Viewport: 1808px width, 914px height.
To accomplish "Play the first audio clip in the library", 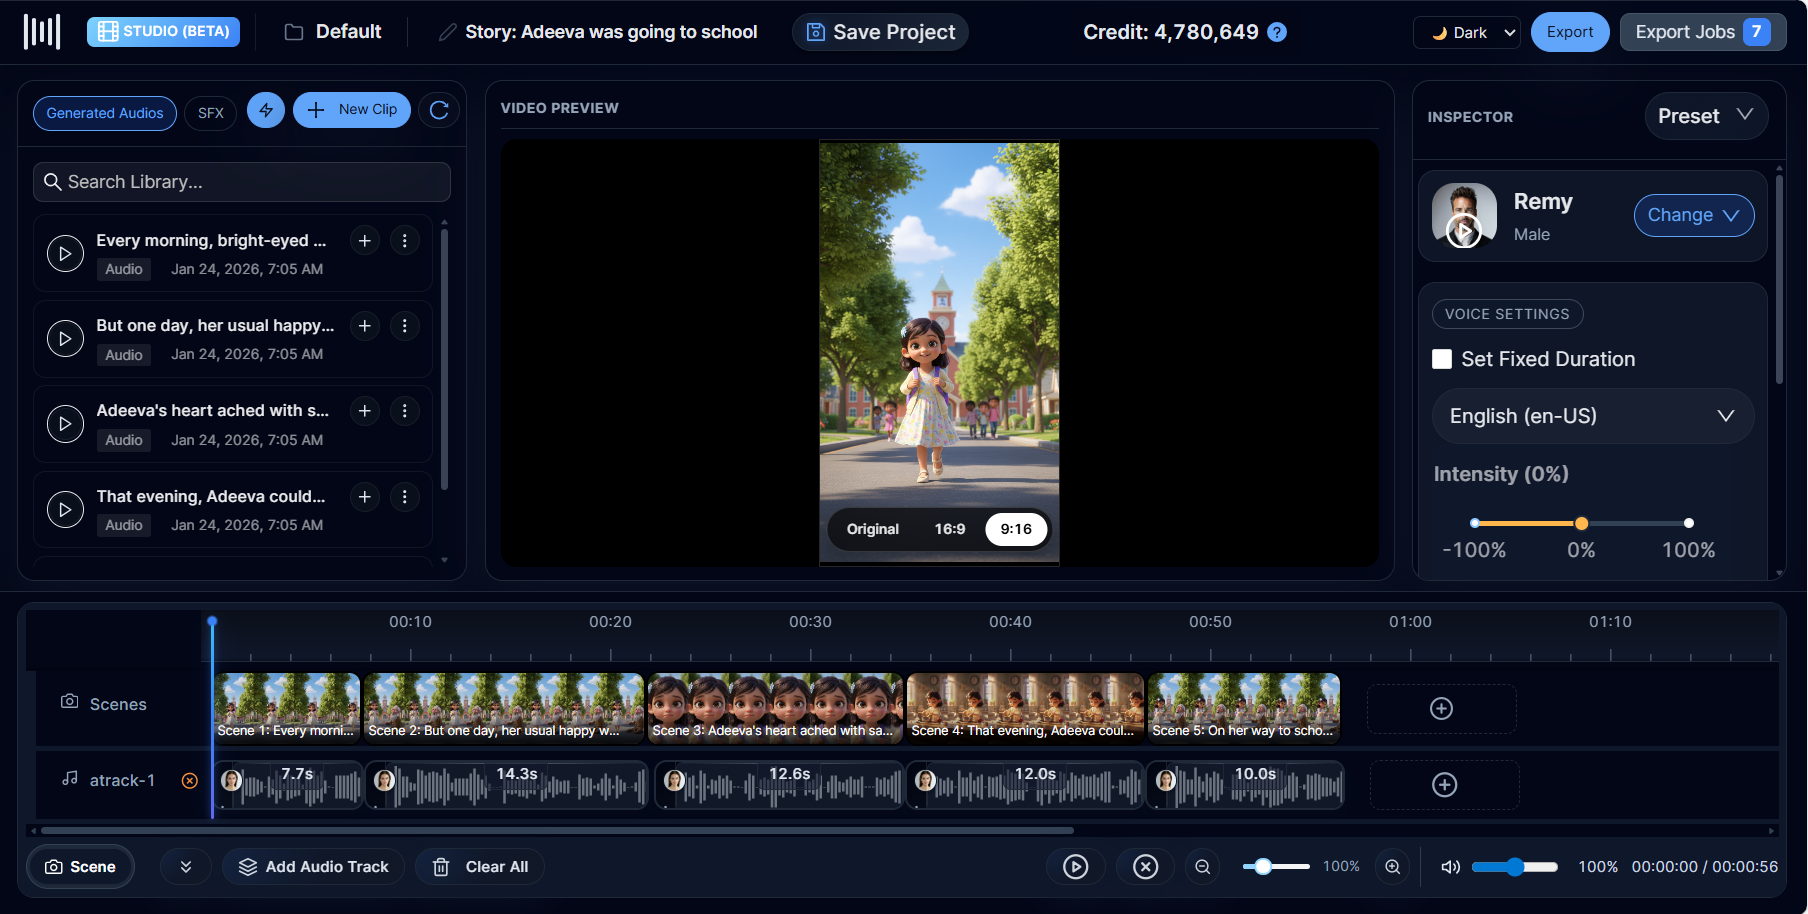I will (x=65, y=253).
